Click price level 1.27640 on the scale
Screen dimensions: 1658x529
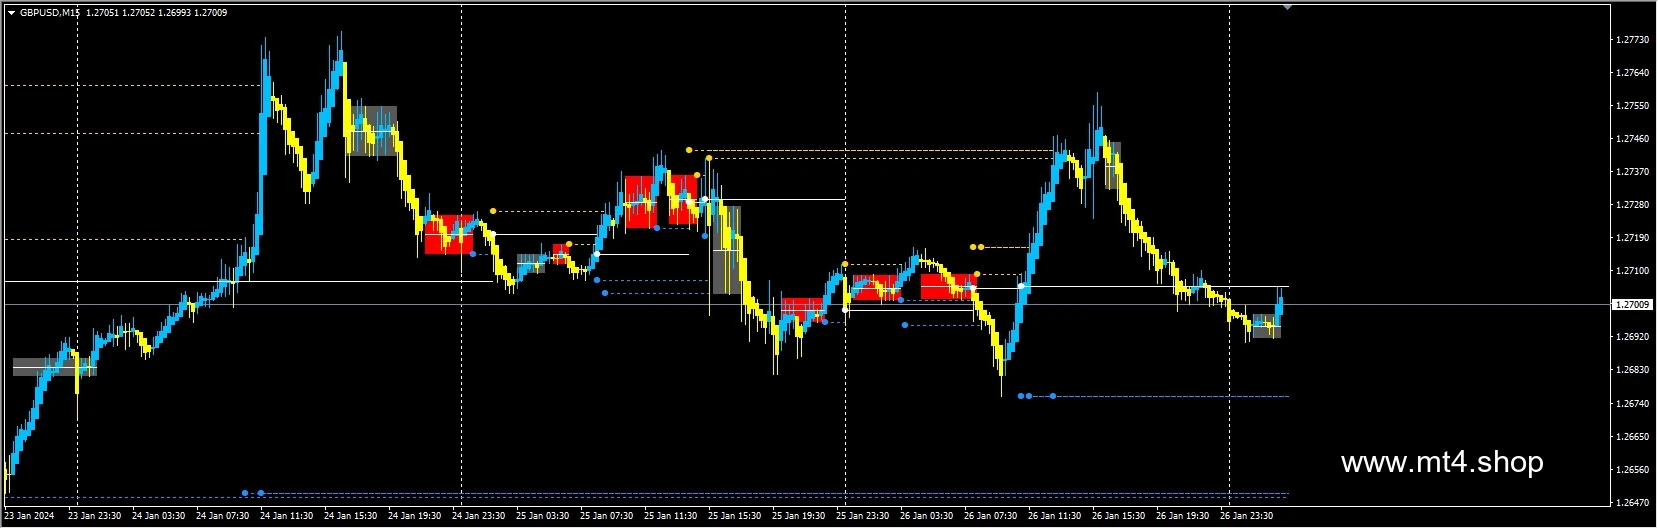tap(1633, 73)
